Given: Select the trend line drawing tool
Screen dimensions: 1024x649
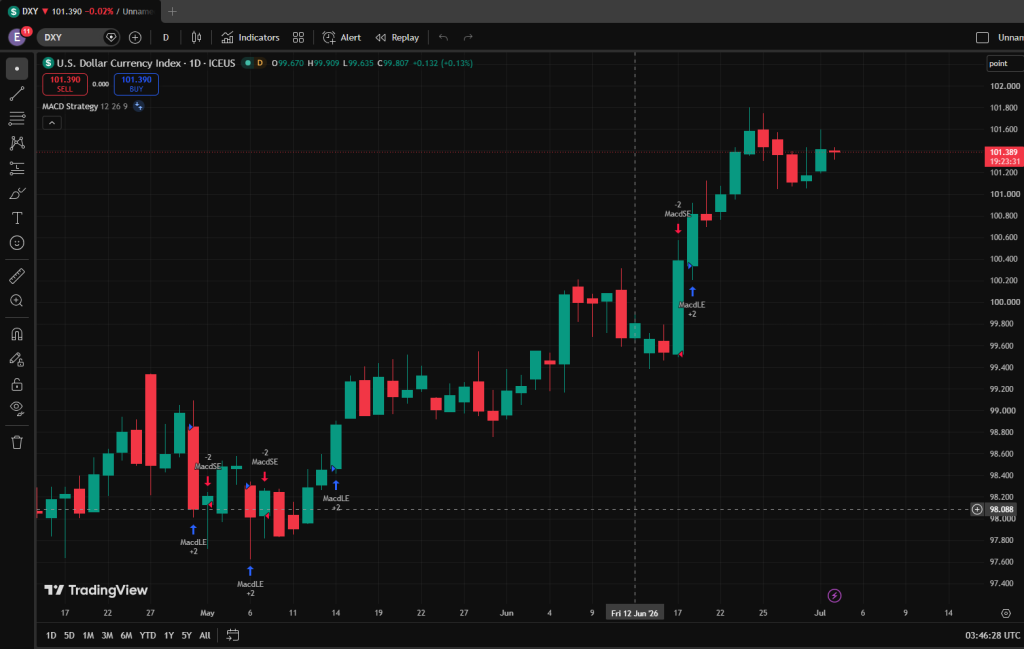Looking at the screenshot, I should click(x=17, y=93).
